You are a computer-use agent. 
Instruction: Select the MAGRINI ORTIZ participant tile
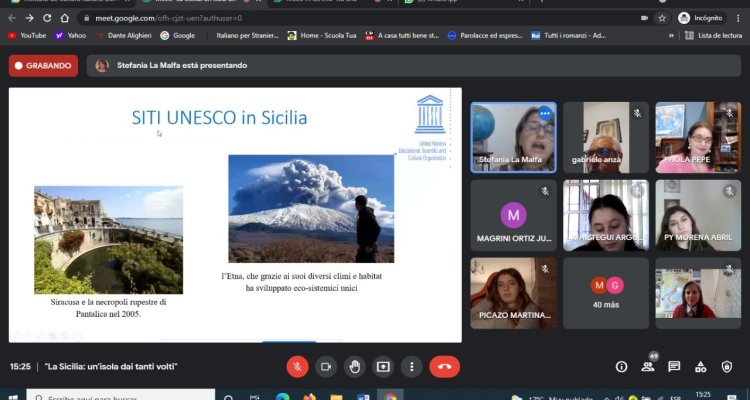(513, 215)
